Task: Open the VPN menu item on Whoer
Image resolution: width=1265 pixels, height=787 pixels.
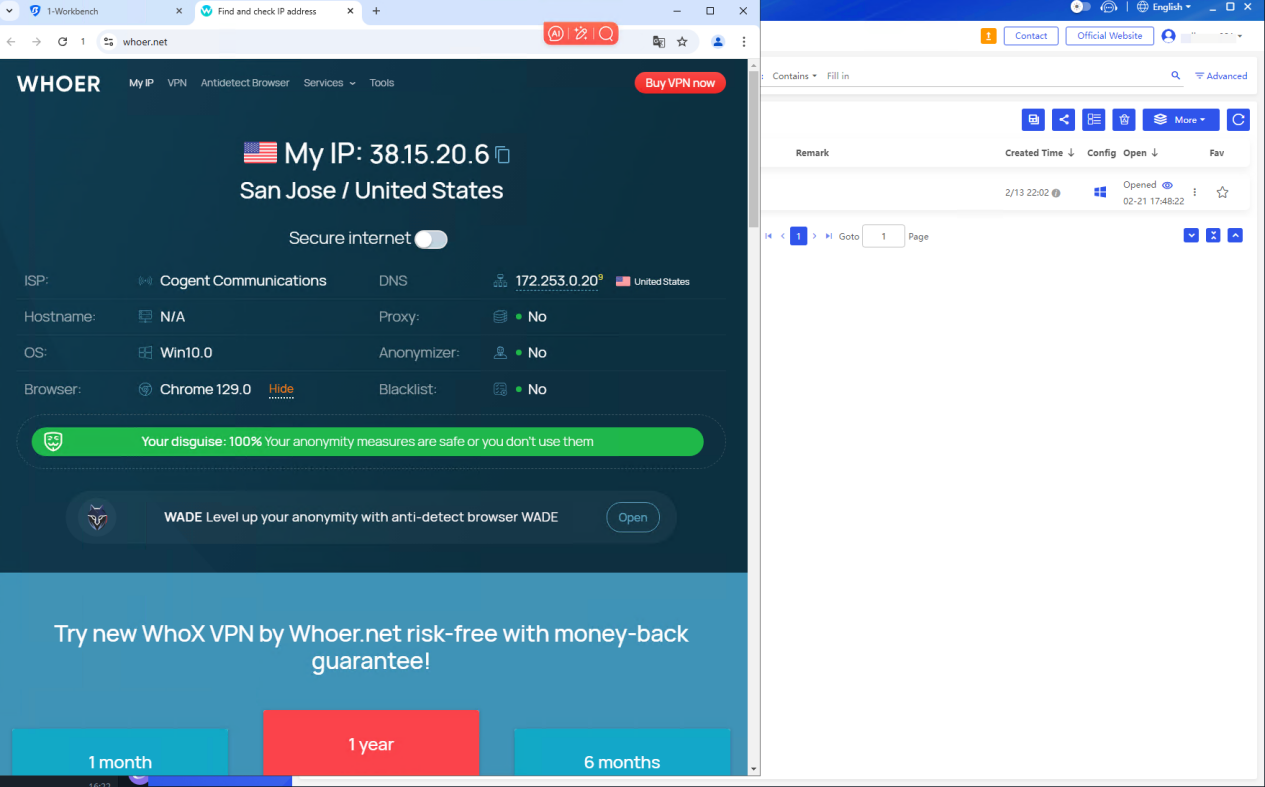Action: [177, 83]
